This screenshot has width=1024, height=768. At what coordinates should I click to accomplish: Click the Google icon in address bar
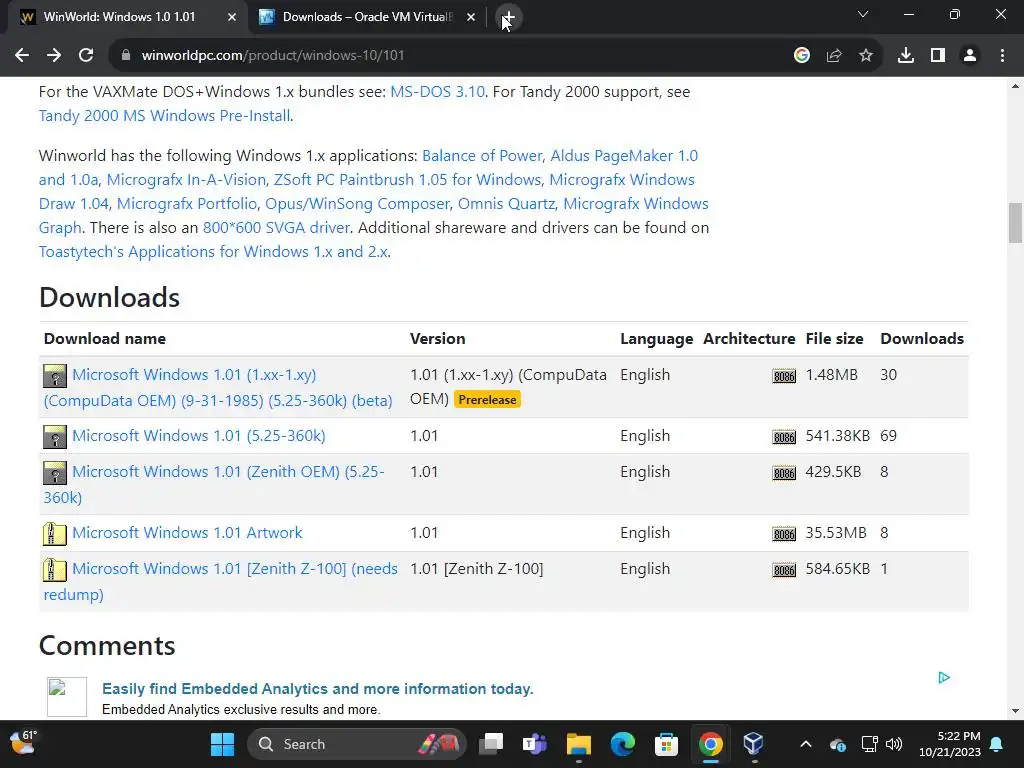[802, 56]
